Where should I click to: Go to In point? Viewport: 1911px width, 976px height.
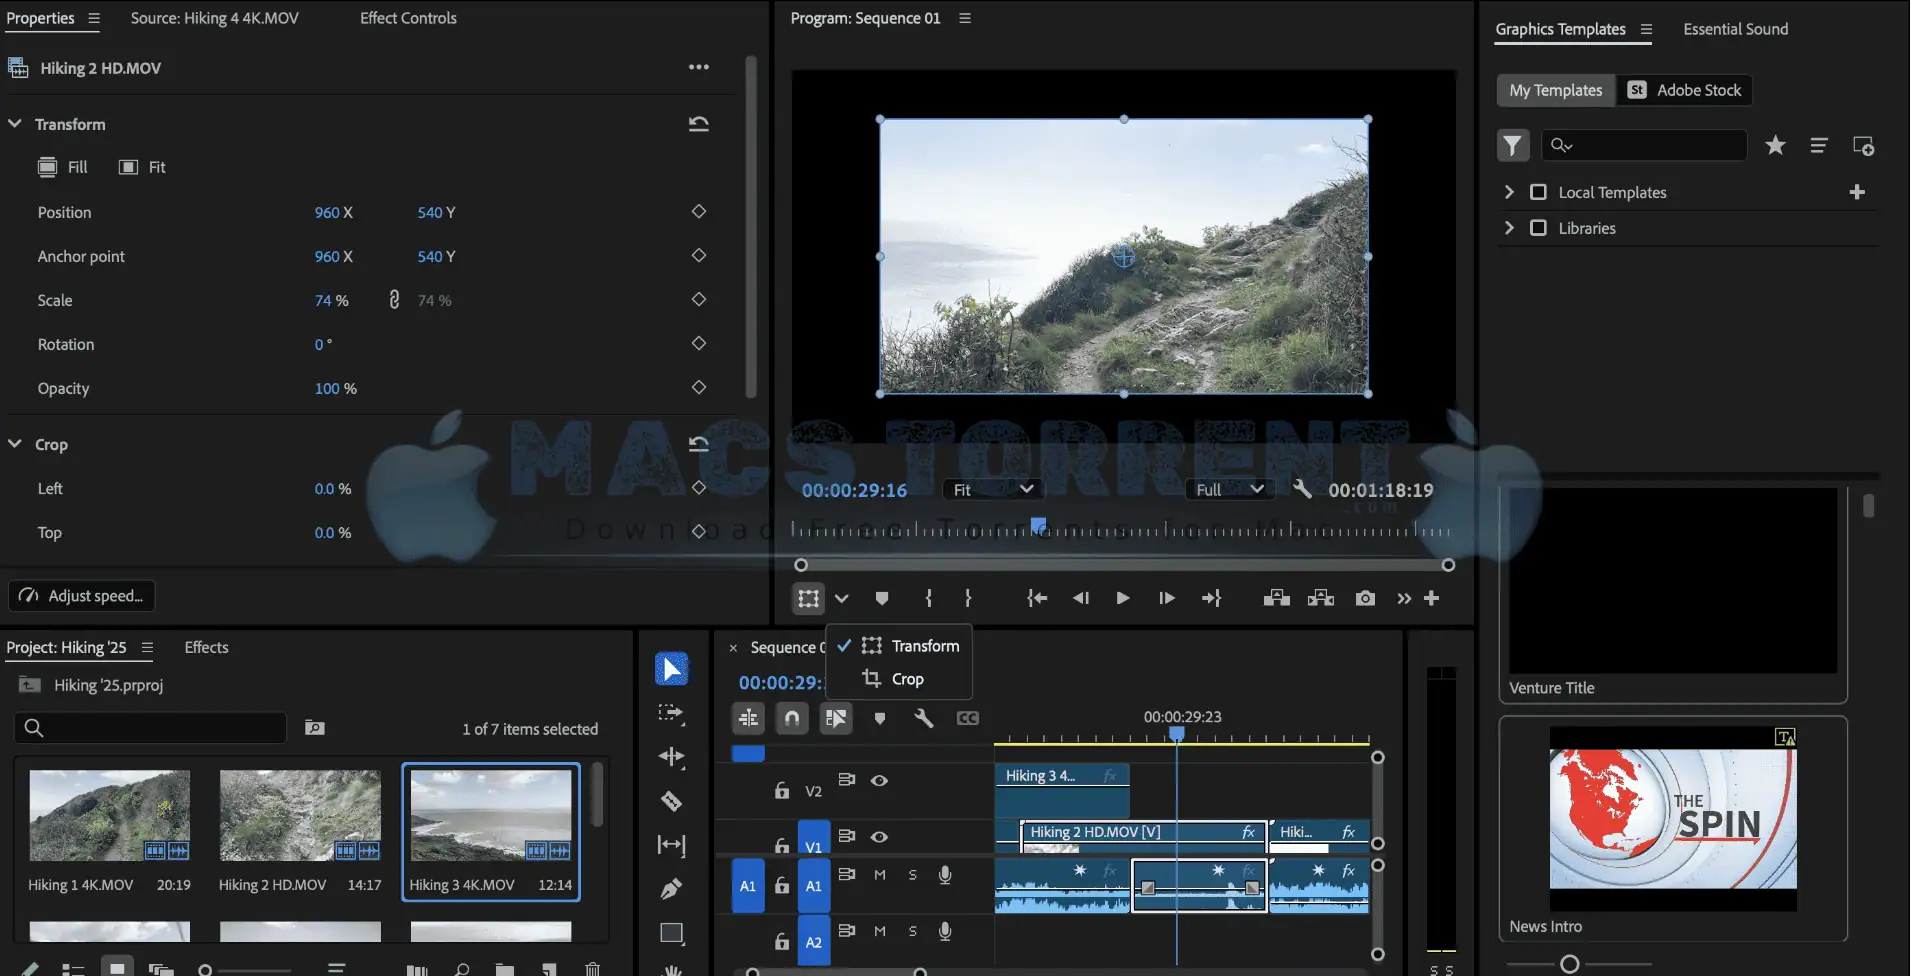(1037, 598)
